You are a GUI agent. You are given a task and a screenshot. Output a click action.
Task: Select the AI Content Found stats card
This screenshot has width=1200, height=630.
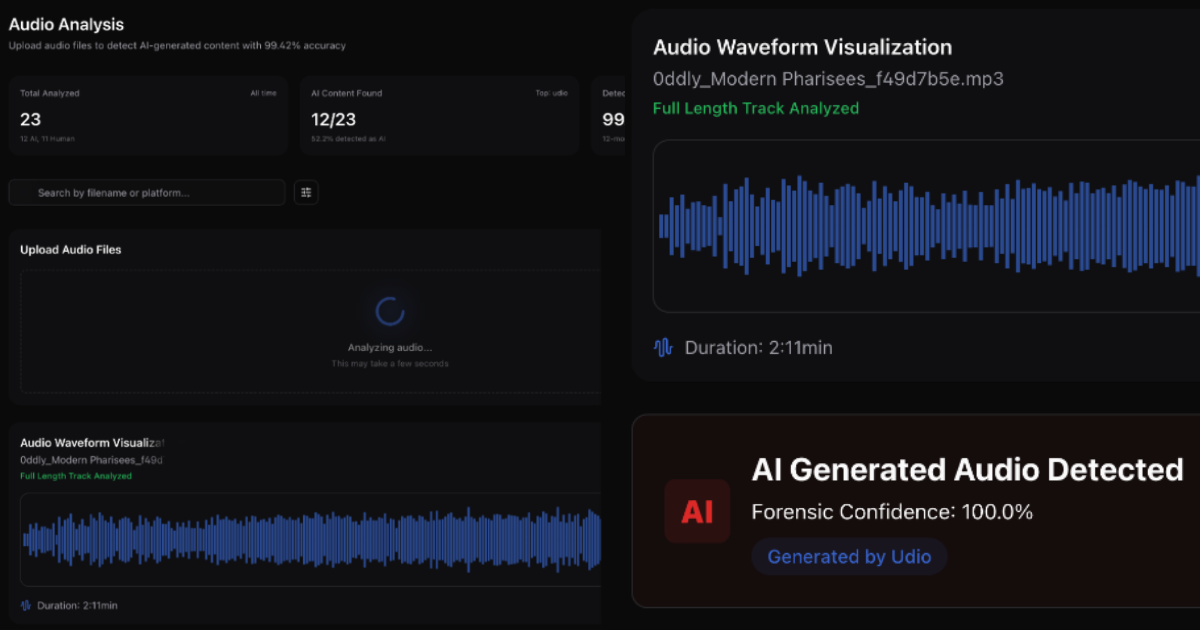(x=440, y=115)
